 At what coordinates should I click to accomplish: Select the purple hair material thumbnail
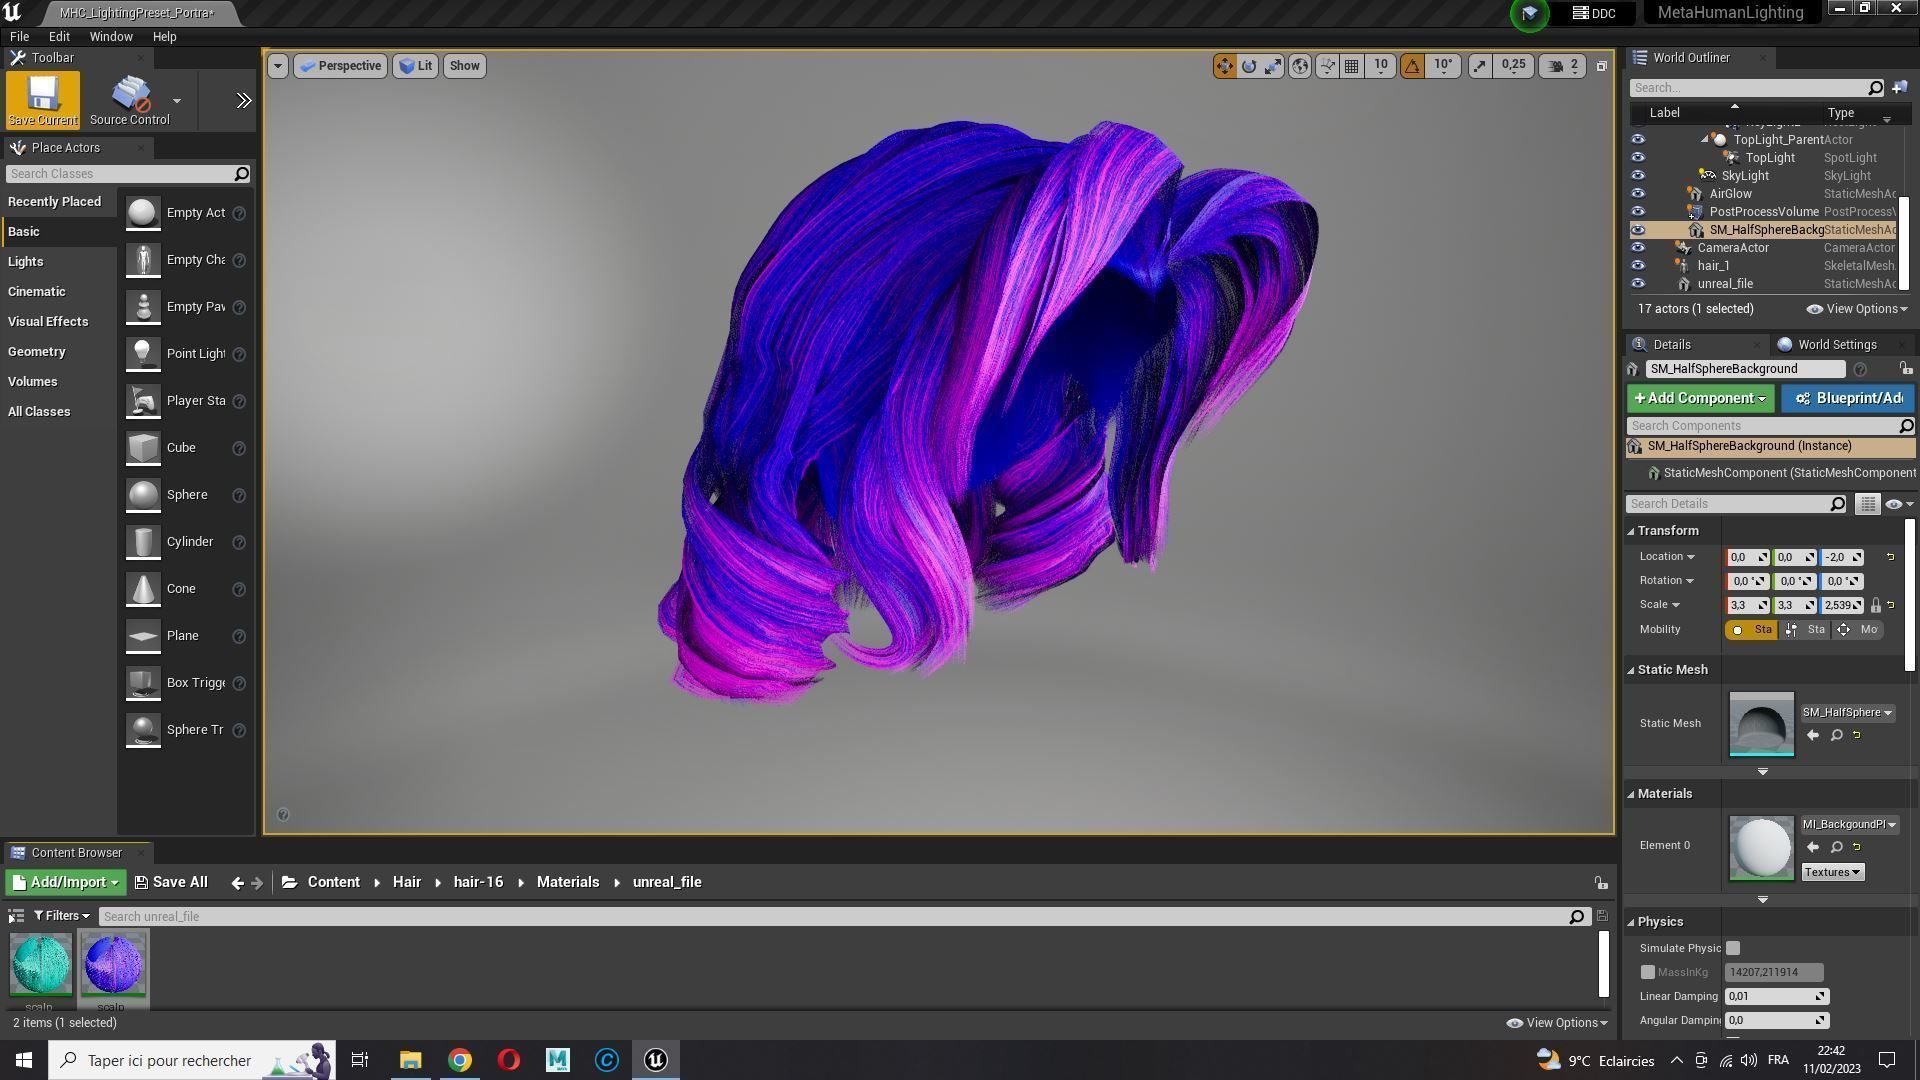coord(113,964)
